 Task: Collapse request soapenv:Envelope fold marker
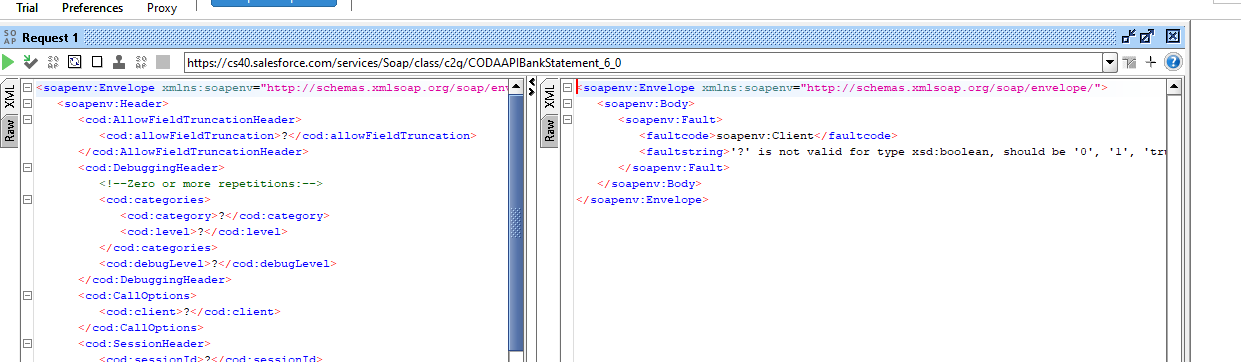[x=27, y=87]
